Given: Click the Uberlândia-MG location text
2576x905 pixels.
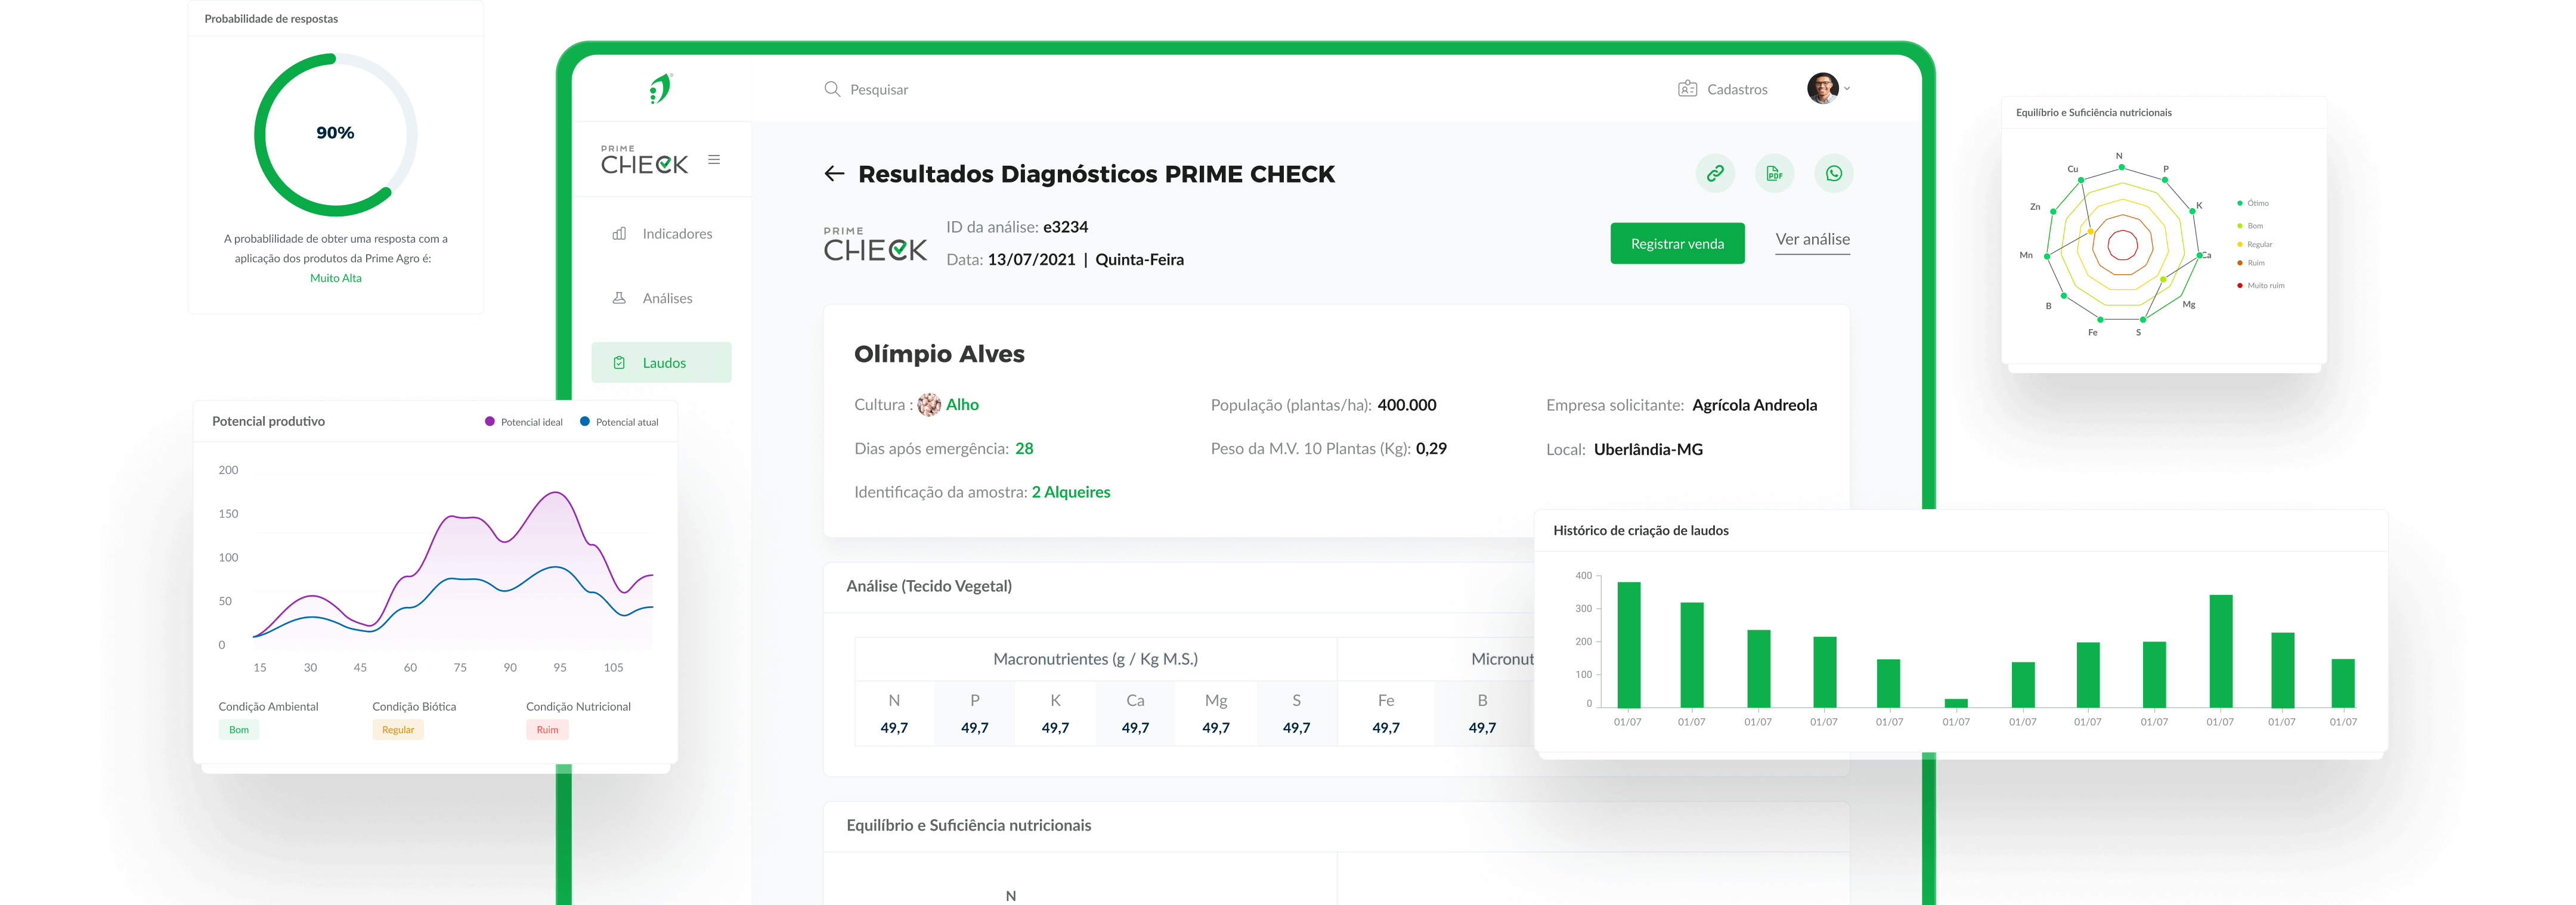Looking at the screenshot, I should 1648,450.
